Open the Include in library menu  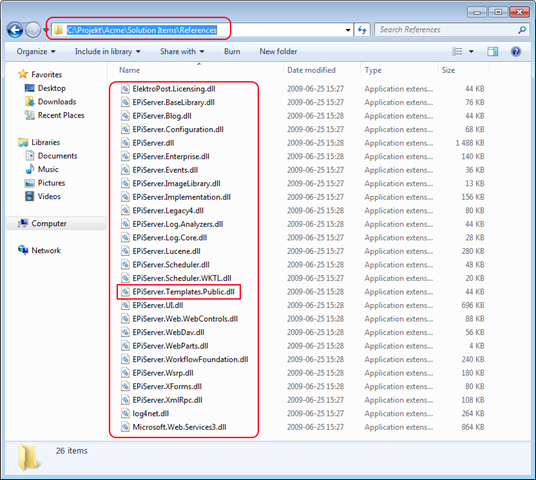click(x=108, y=52)
